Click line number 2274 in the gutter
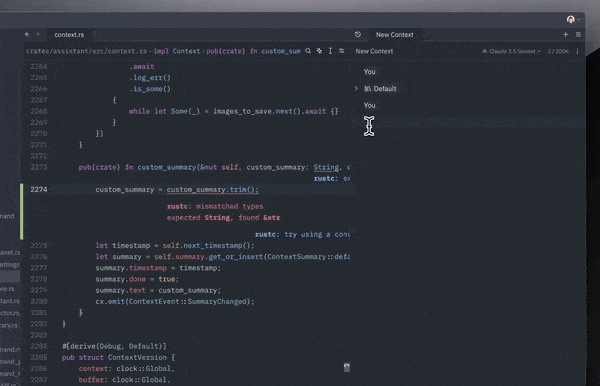This screenshot has width=600, height=386. [39, 189]
